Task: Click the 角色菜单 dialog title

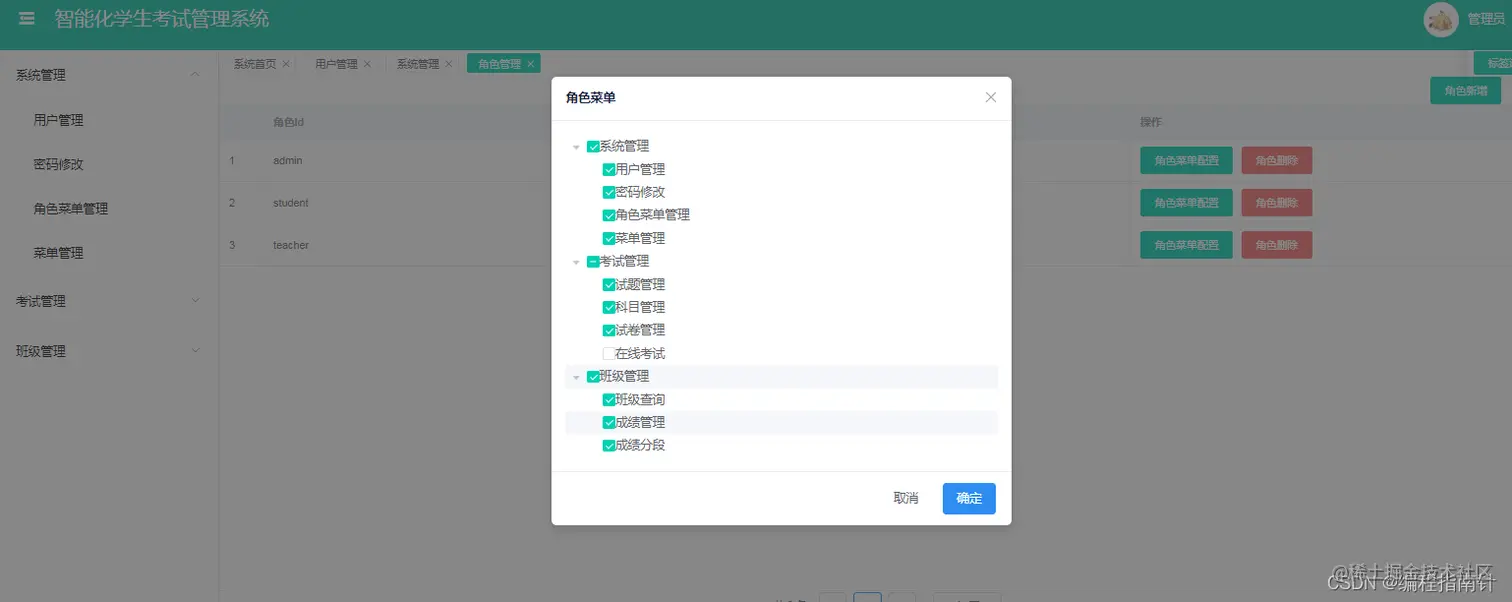Action: click(591, 97)
